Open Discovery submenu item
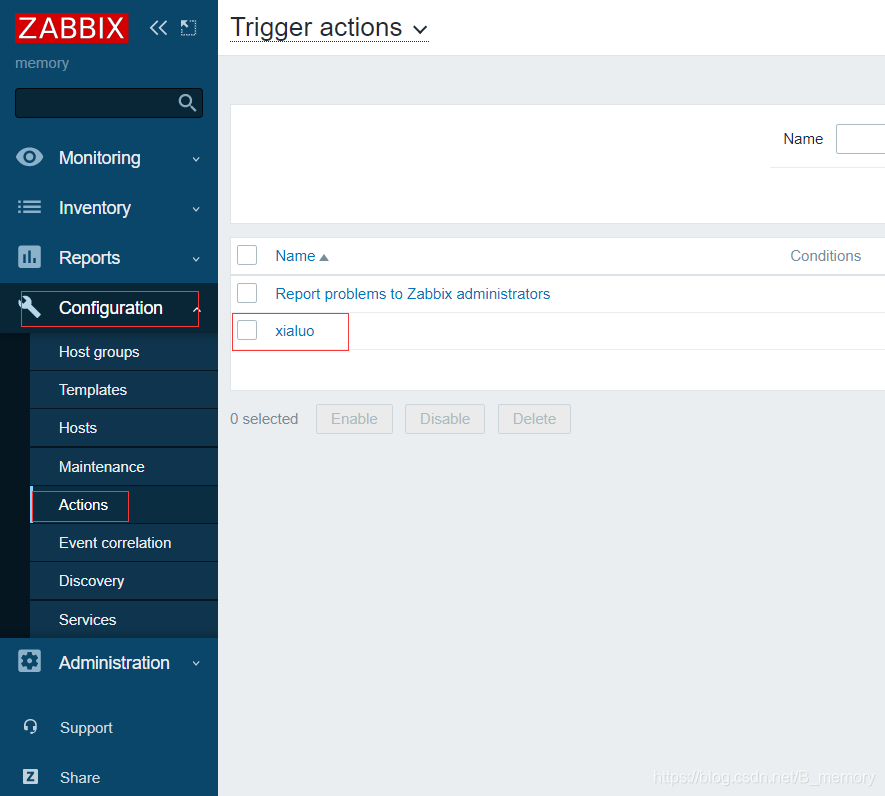Screen dimensions: 885x796 pyautogui.click(x=124, y=581)
